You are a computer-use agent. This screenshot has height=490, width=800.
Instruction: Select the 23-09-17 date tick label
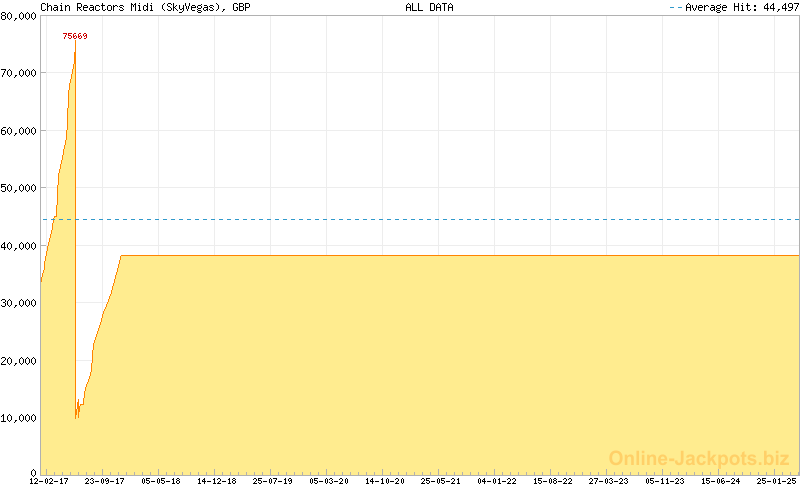coord(104,481)
